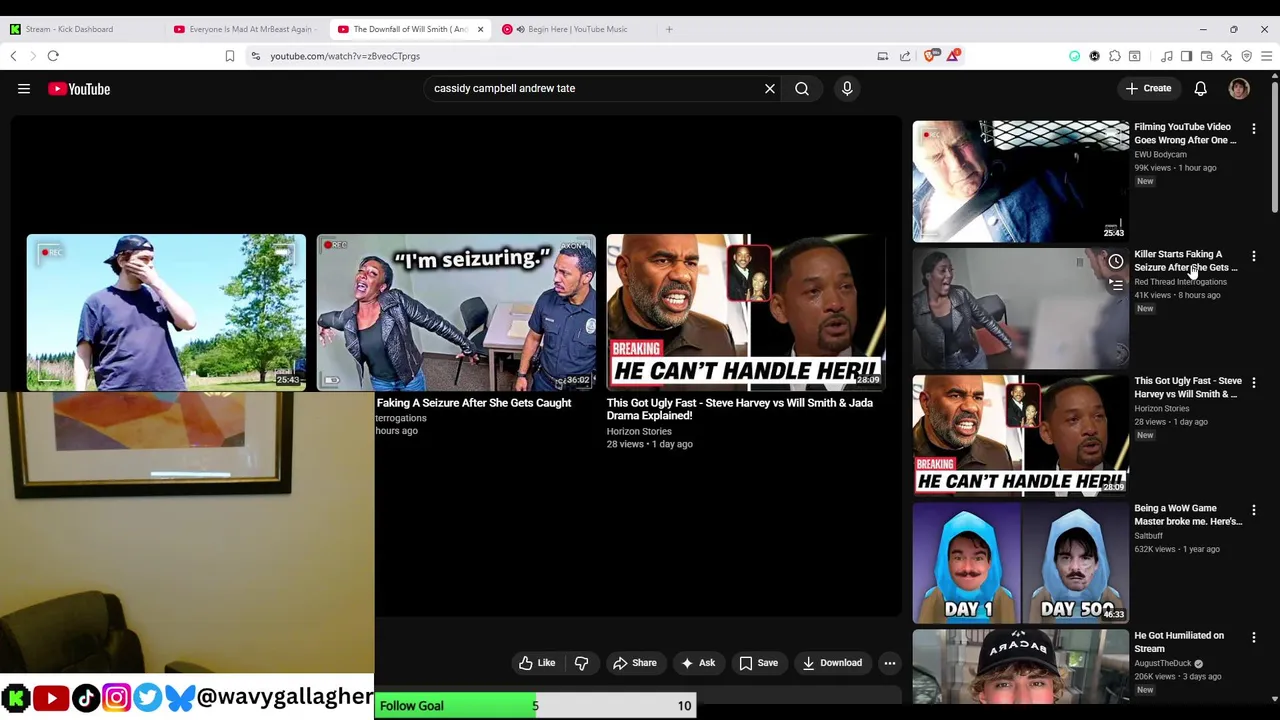Open the Brave Wallet icon
Image resolution: width=1280 pixels, height=720 pixels.
click(1206, 56)
